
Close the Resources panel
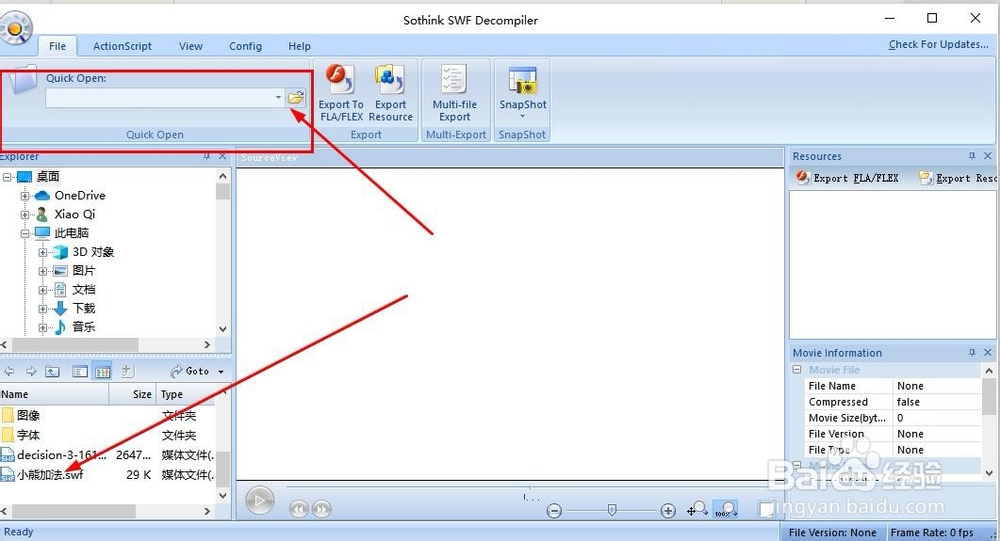988,156
